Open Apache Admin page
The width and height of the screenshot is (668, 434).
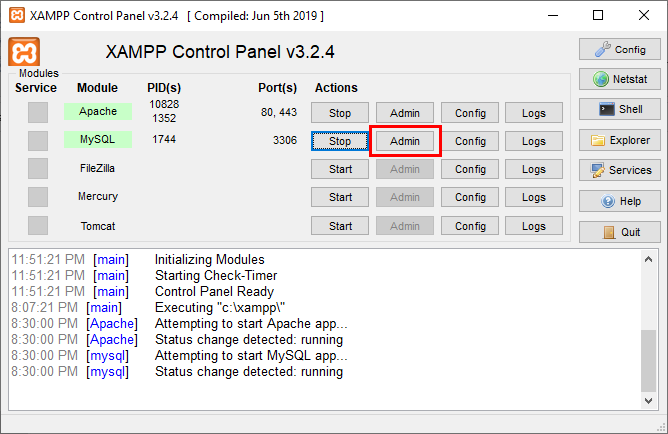405,113
